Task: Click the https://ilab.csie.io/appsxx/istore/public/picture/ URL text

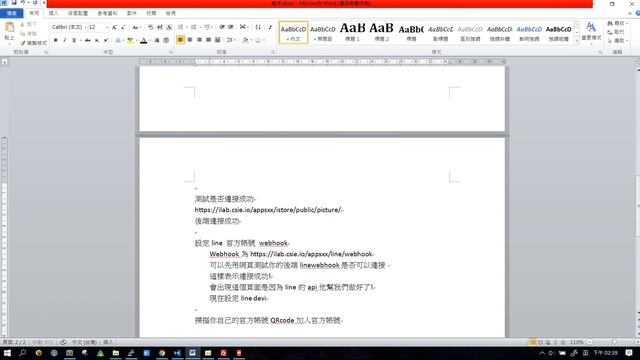Action: pos(268,210)
